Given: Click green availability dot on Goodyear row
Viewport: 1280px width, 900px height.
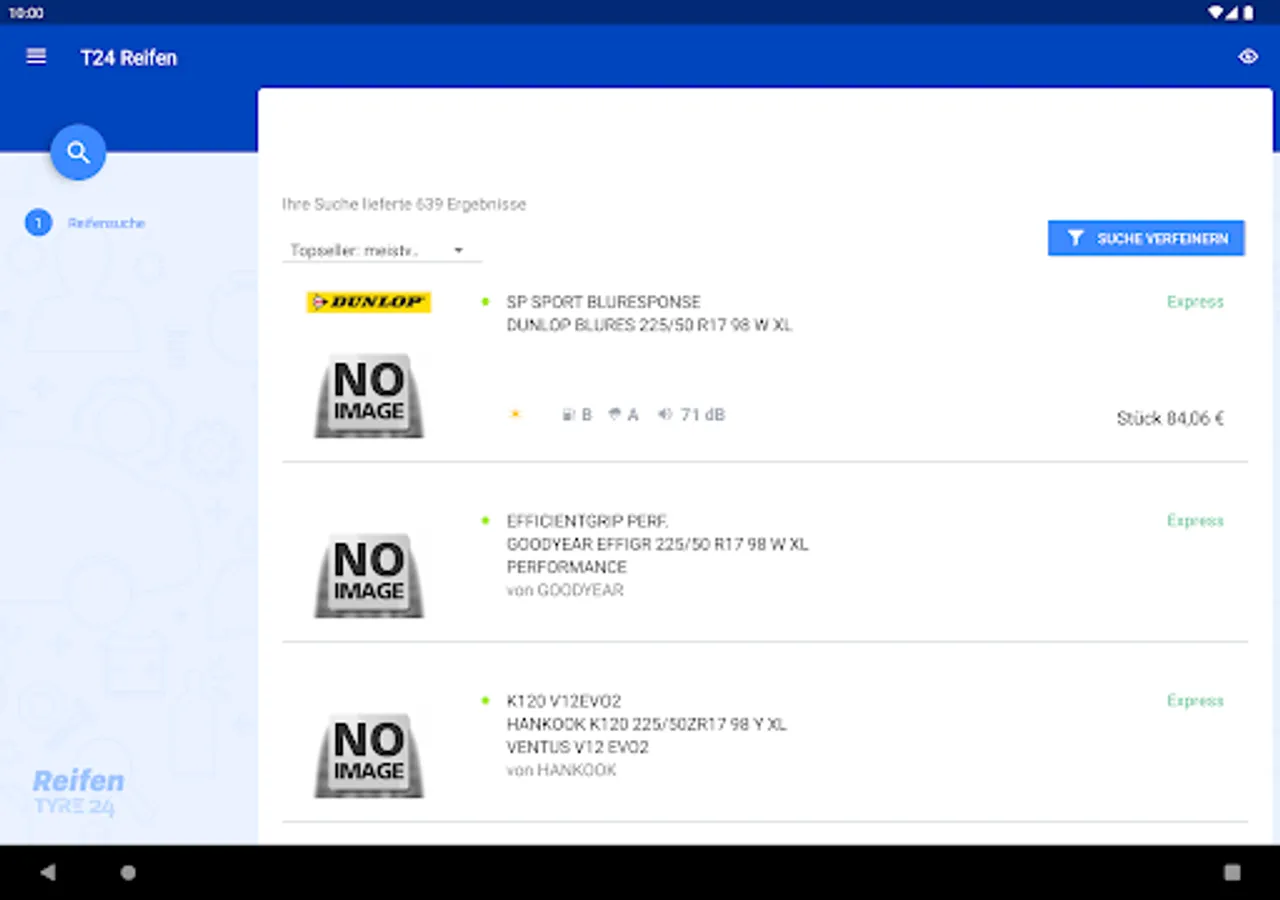Looking at the screenshot, I should click(485, 520).
